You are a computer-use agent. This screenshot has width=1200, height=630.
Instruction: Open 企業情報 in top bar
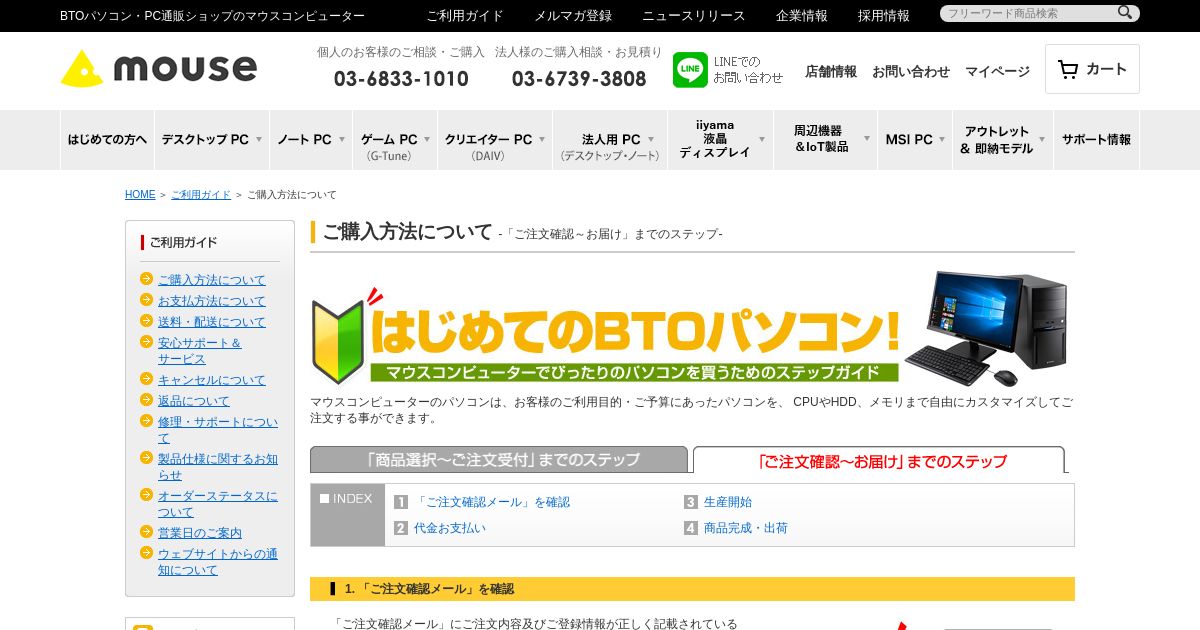tap(802, 16)
